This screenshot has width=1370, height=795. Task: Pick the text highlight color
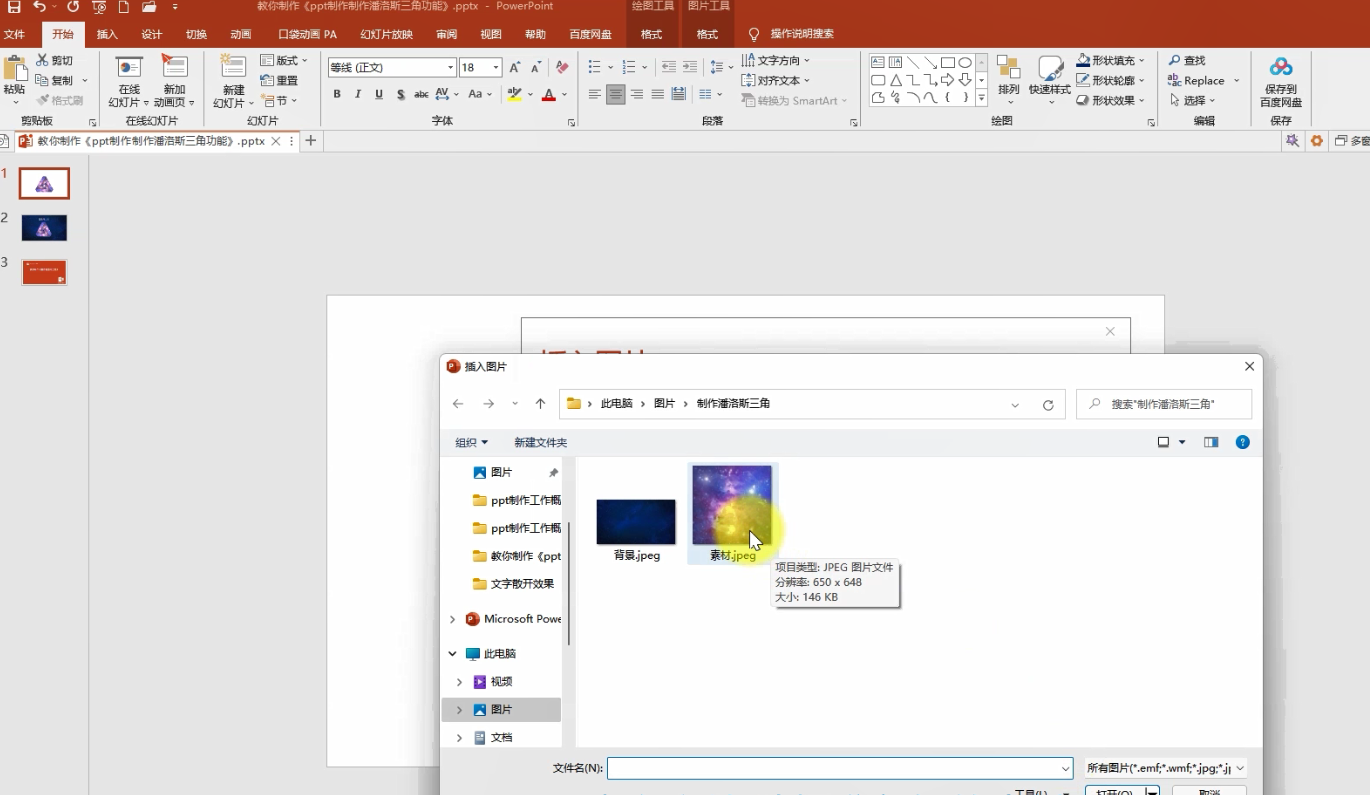pos(514,95)
